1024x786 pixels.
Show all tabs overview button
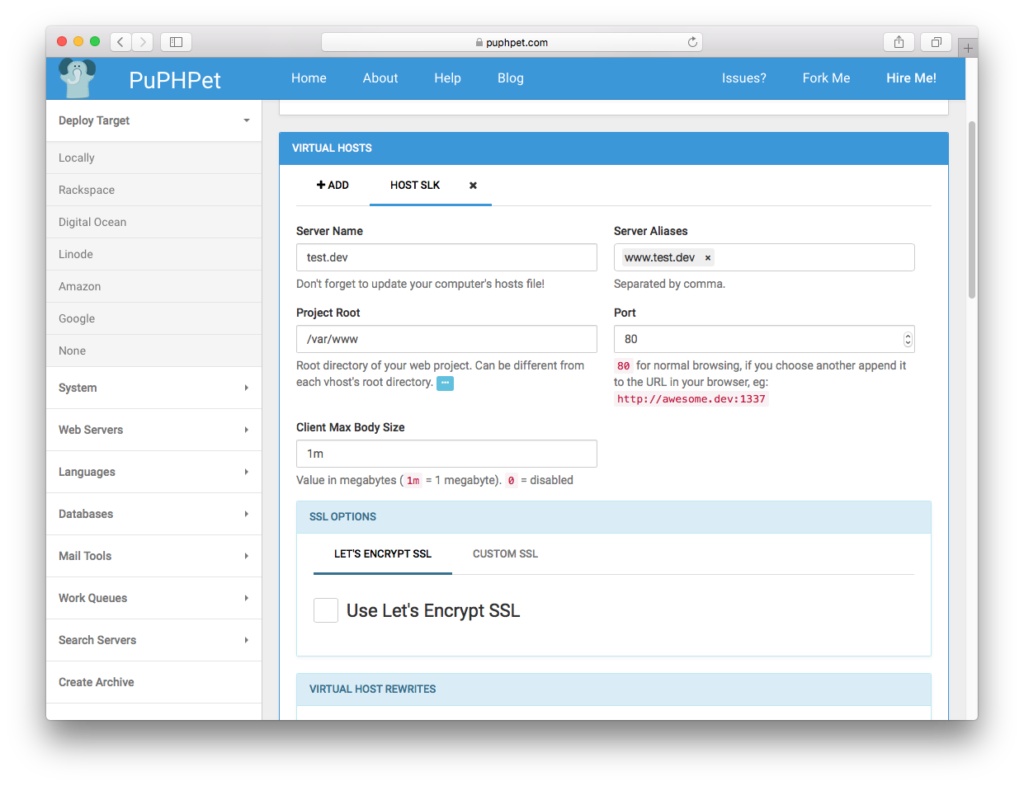click(x=936, y=42)
